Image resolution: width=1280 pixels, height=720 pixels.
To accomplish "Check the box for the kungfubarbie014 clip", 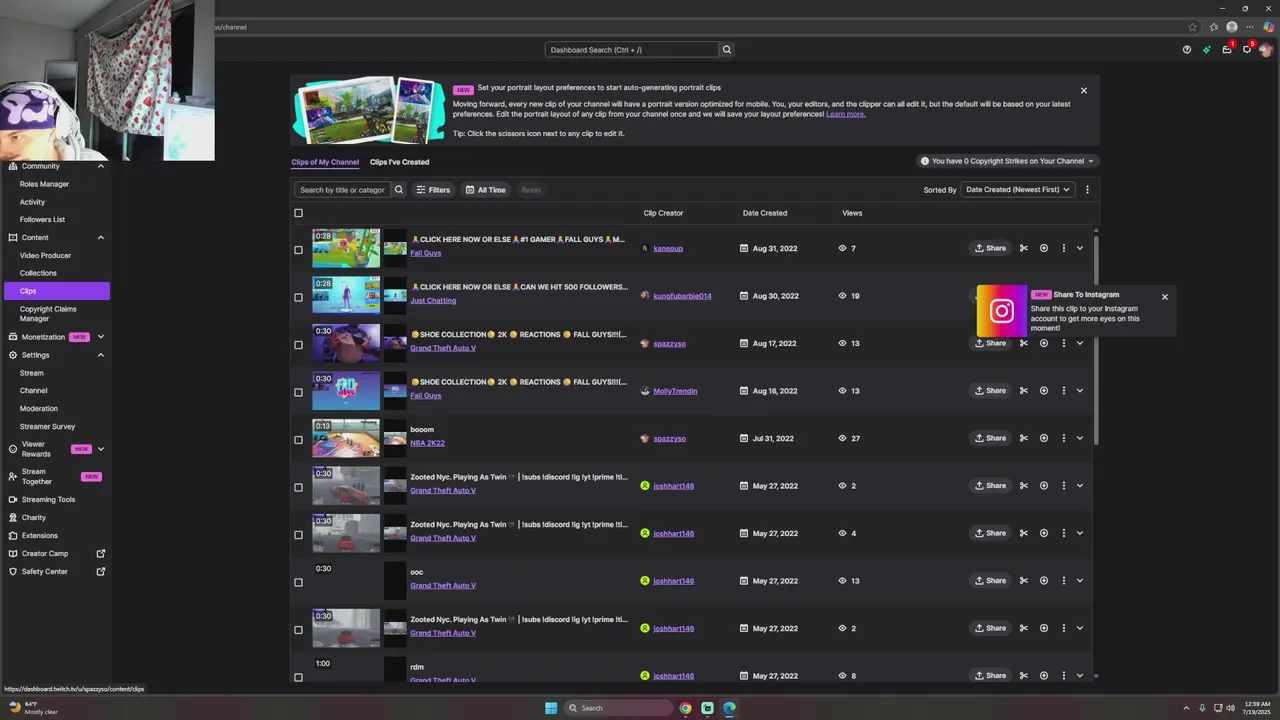I will [298, 297].
